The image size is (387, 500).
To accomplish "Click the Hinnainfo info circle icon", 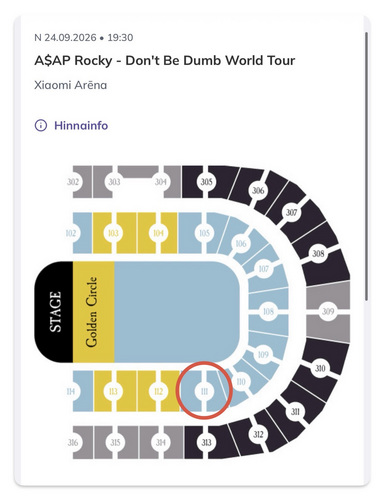I will (x=41, y=126).
